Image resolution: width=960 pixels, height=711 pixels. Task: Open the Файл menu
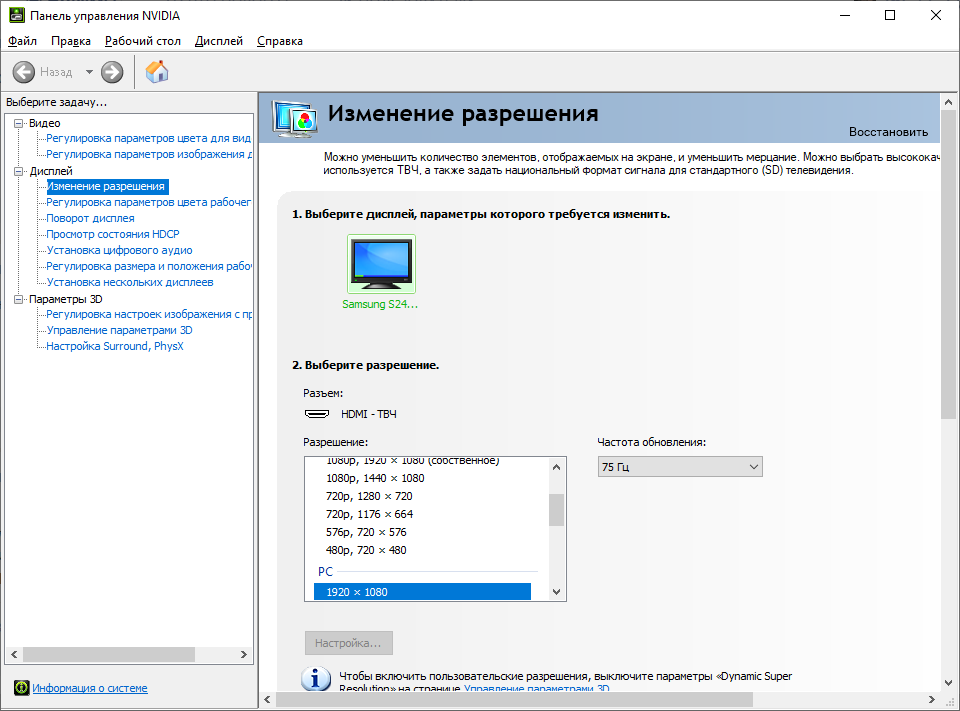(22, 41)
